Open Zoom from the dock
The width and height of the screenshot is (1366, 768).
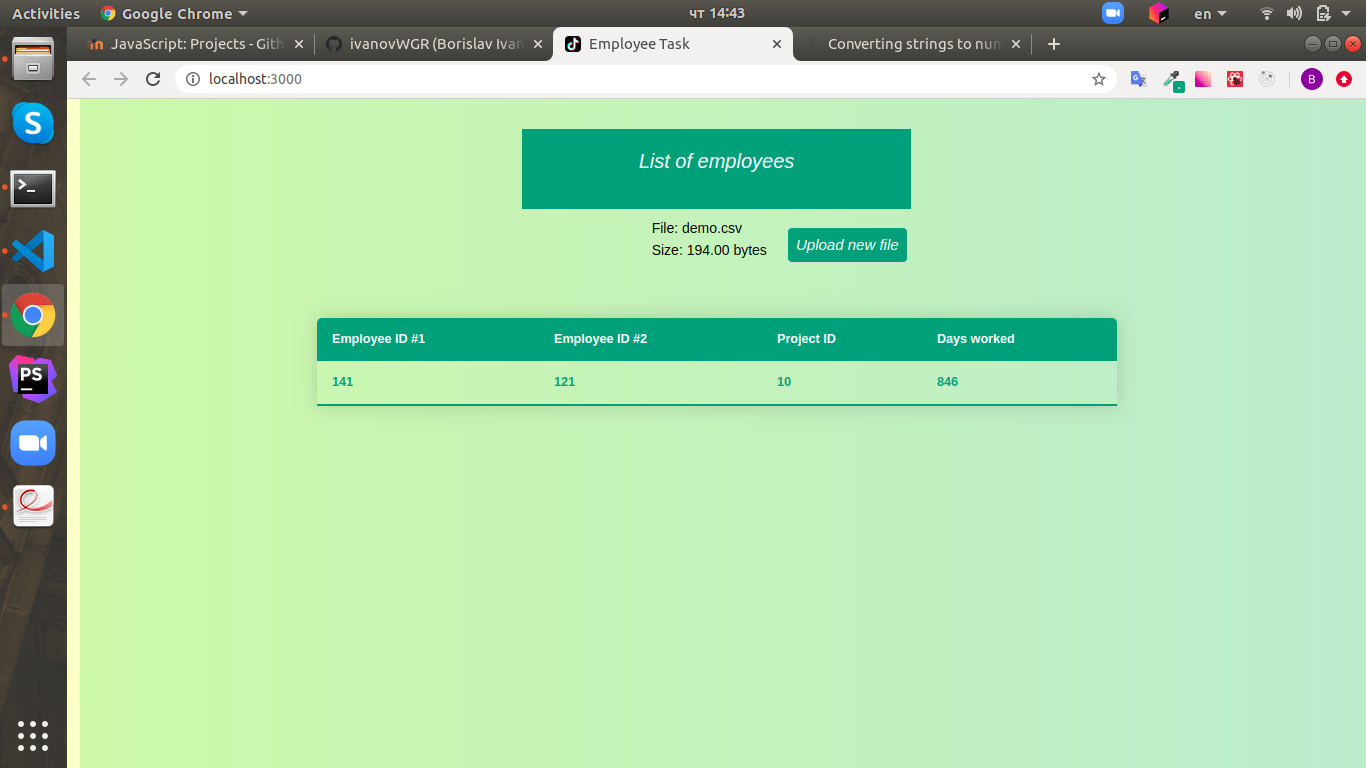pyautogui.click(x=33, y=441)
